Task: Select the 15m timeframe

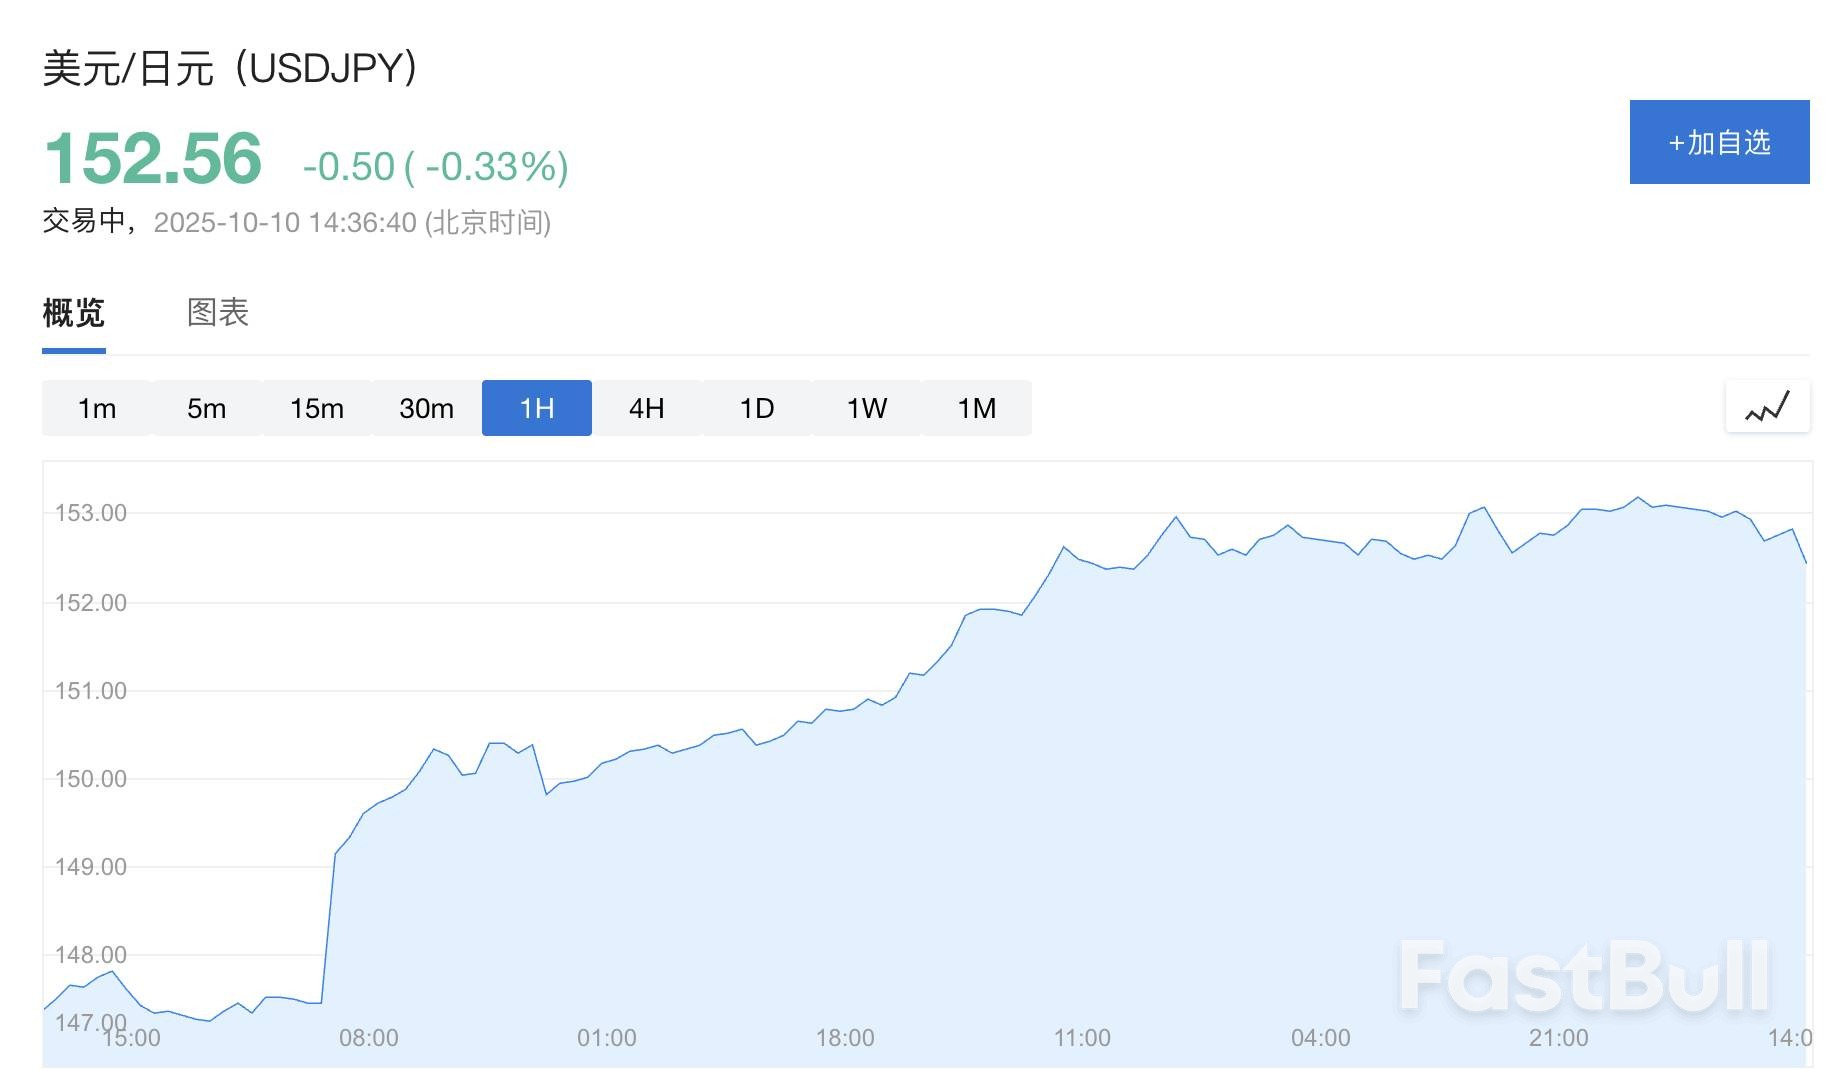Action: pos(317,408)
